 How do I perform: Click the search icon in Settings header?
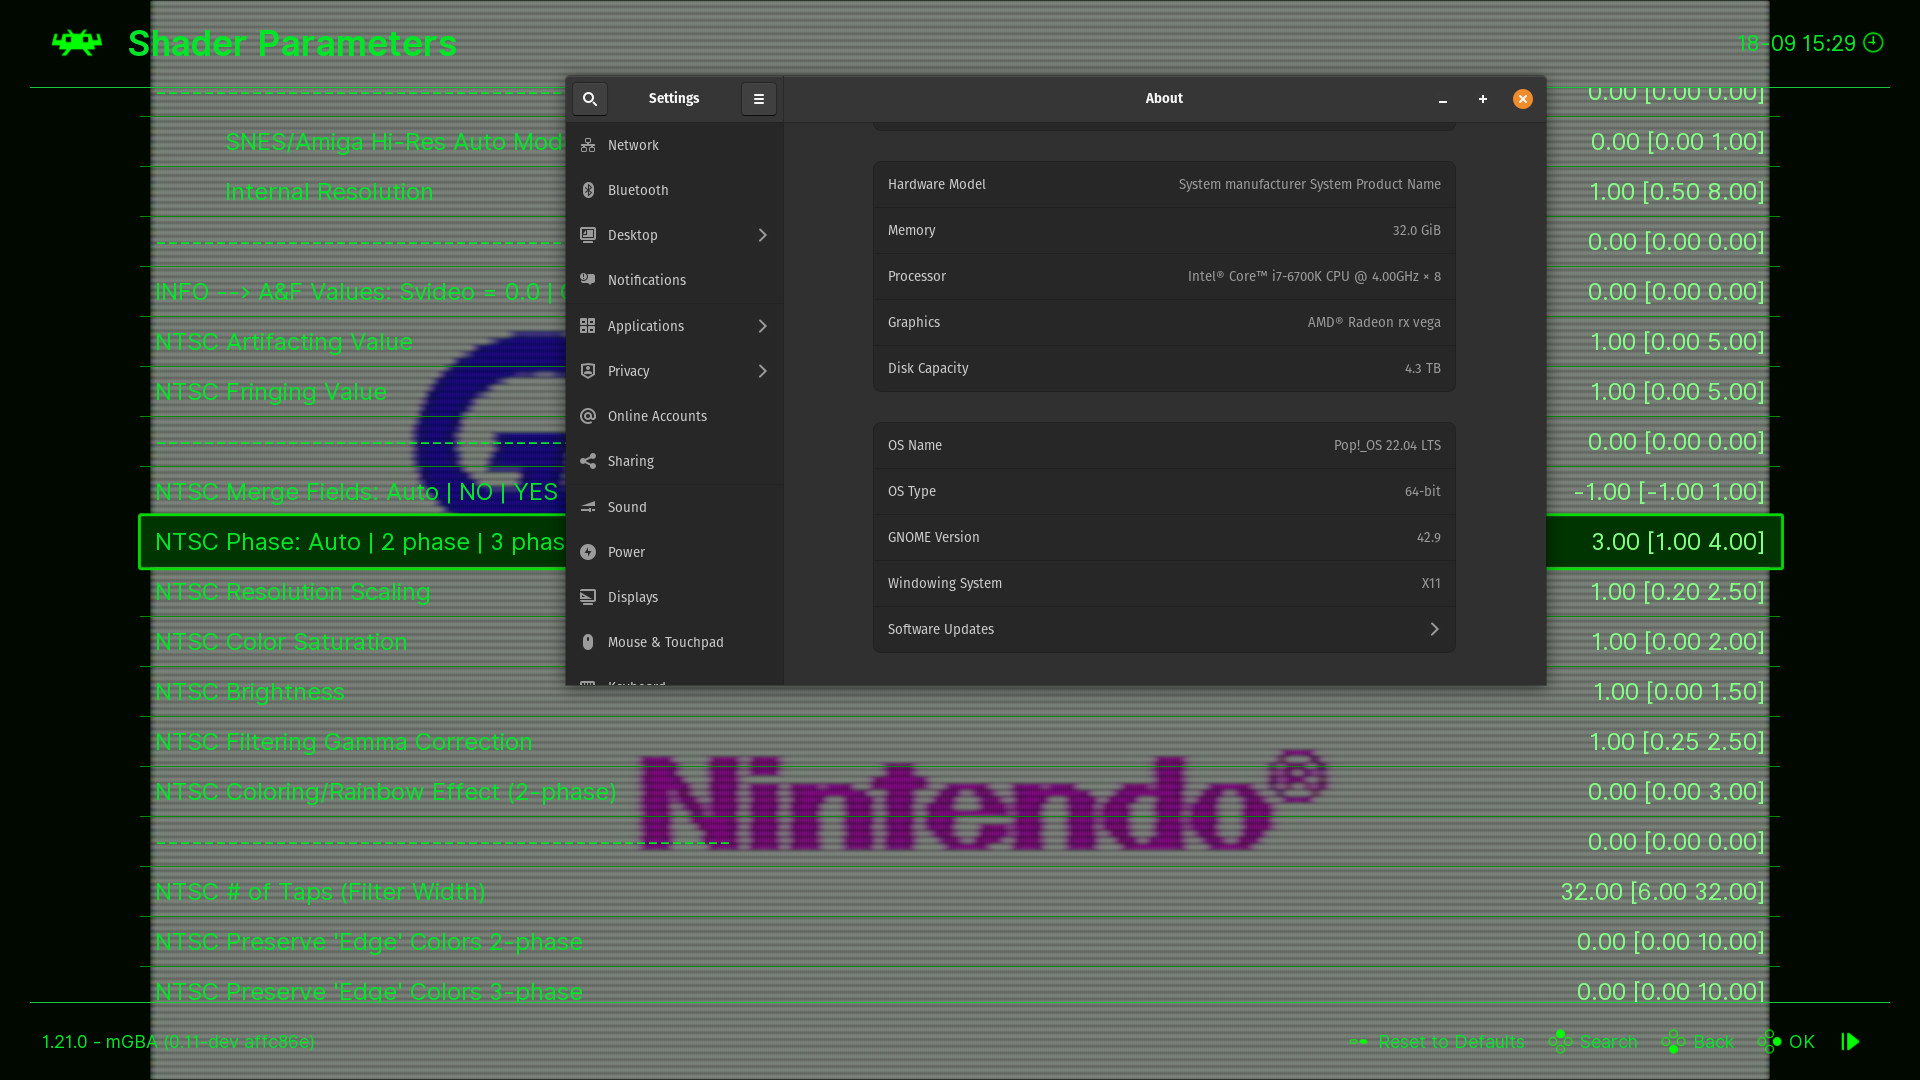[x=590, y=99]
